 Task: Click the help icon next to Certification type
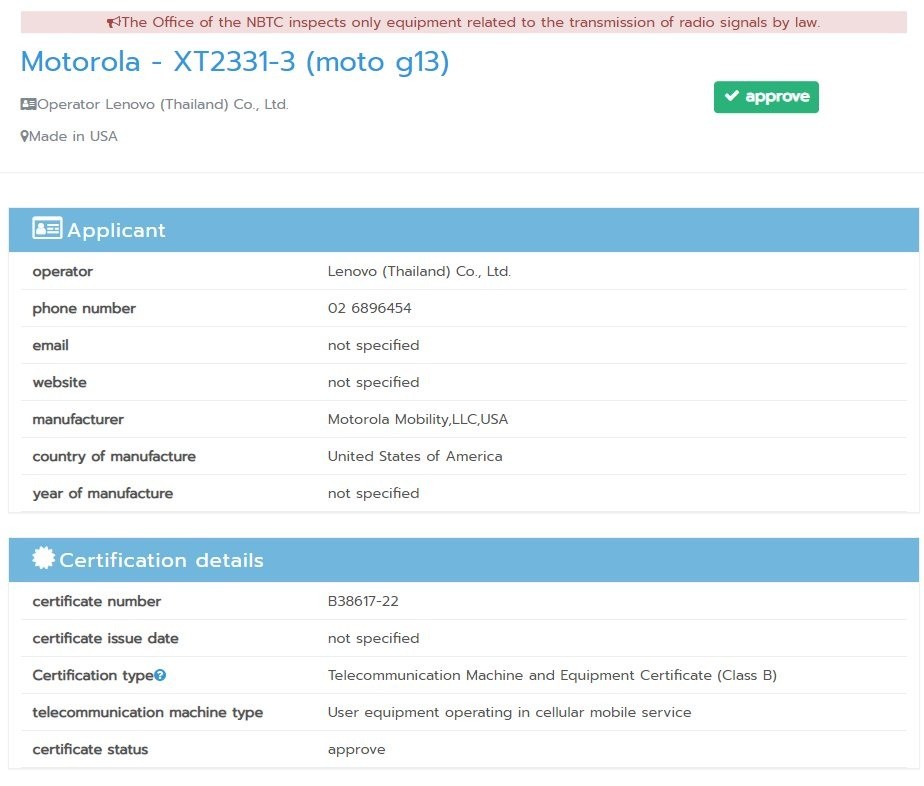click(x=160, y=676)
